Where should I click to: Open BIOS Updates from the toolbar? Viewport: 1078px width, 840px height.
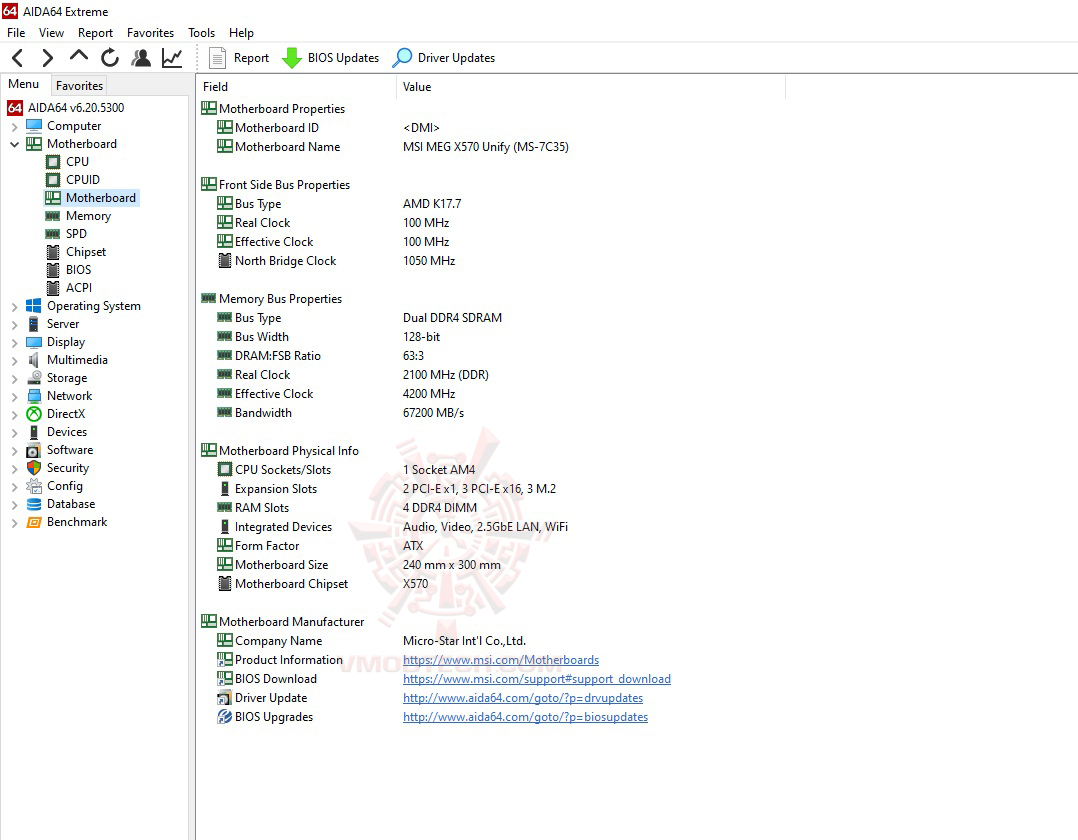pos(330,57)
